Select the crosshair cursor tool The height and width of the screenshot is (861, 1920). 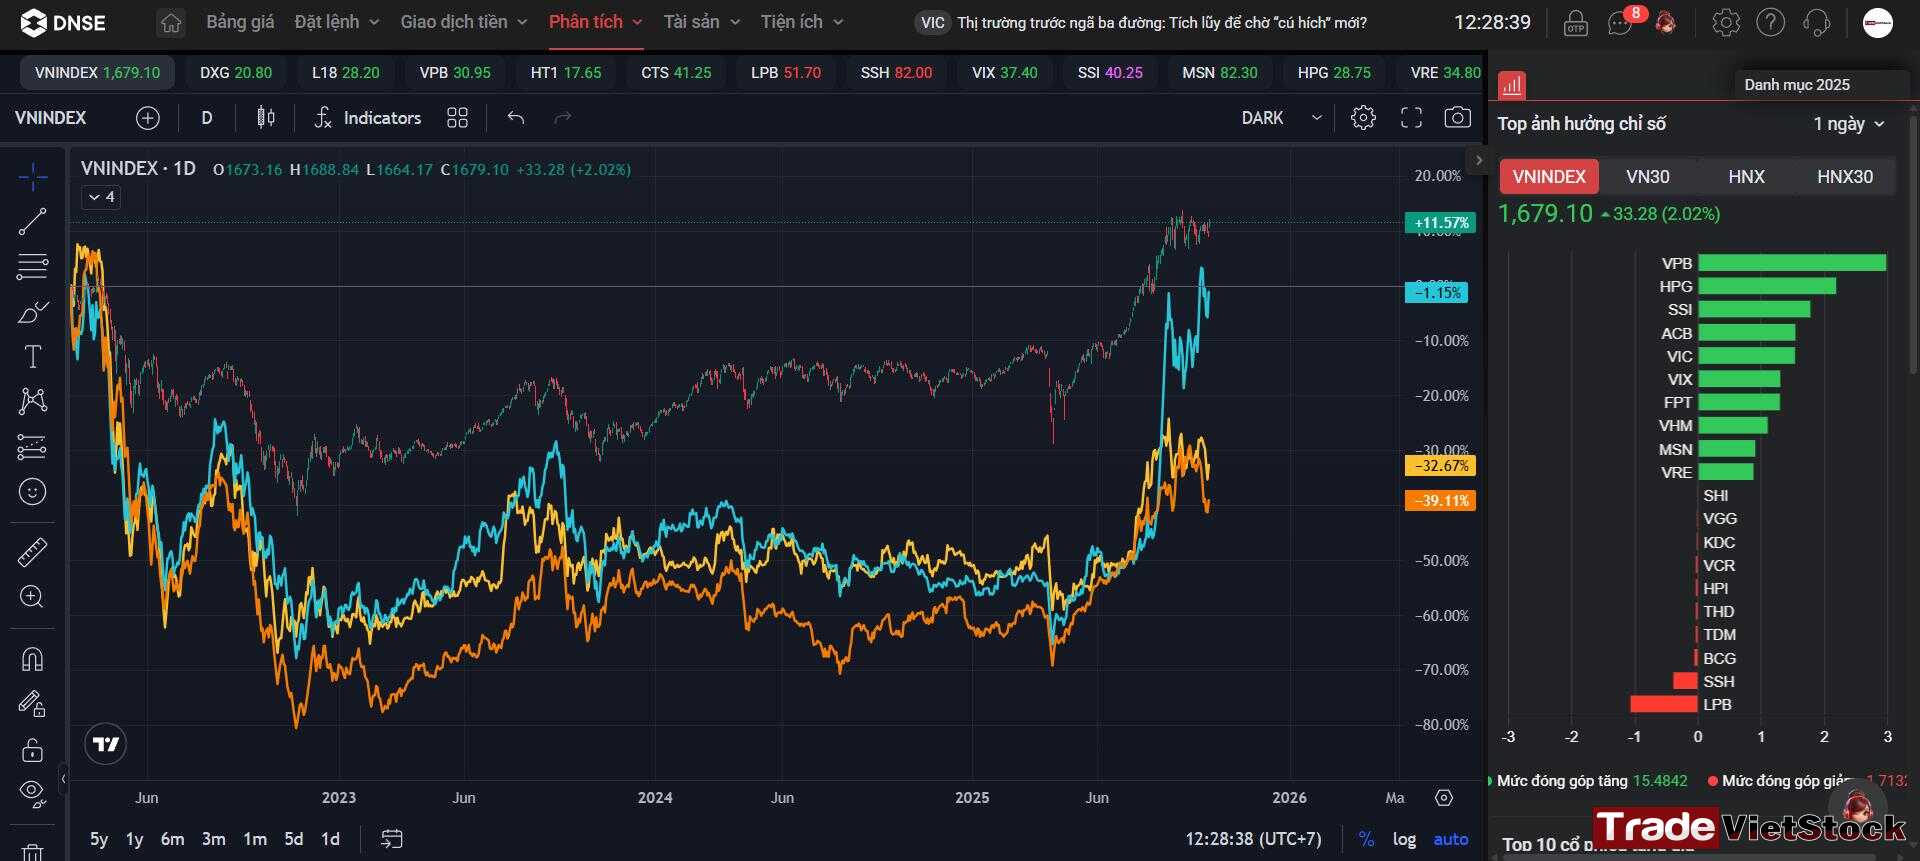pyautogui.click(x=32, y=177)
